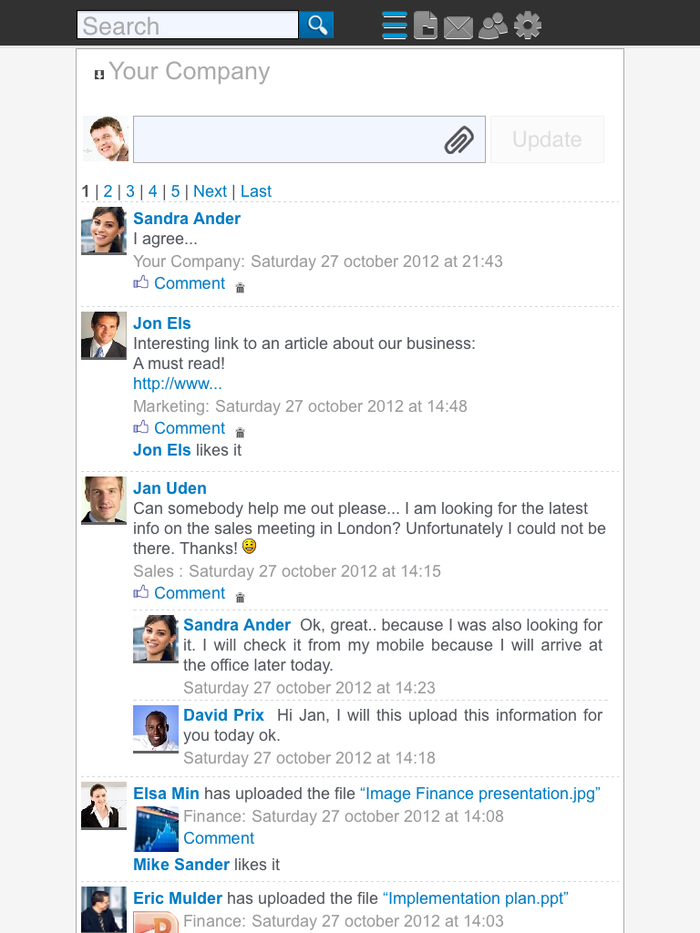This screenshot has width=700, height=933.
Task: Like Jan Uden's sales meeting post
Action: pos(141,593)
